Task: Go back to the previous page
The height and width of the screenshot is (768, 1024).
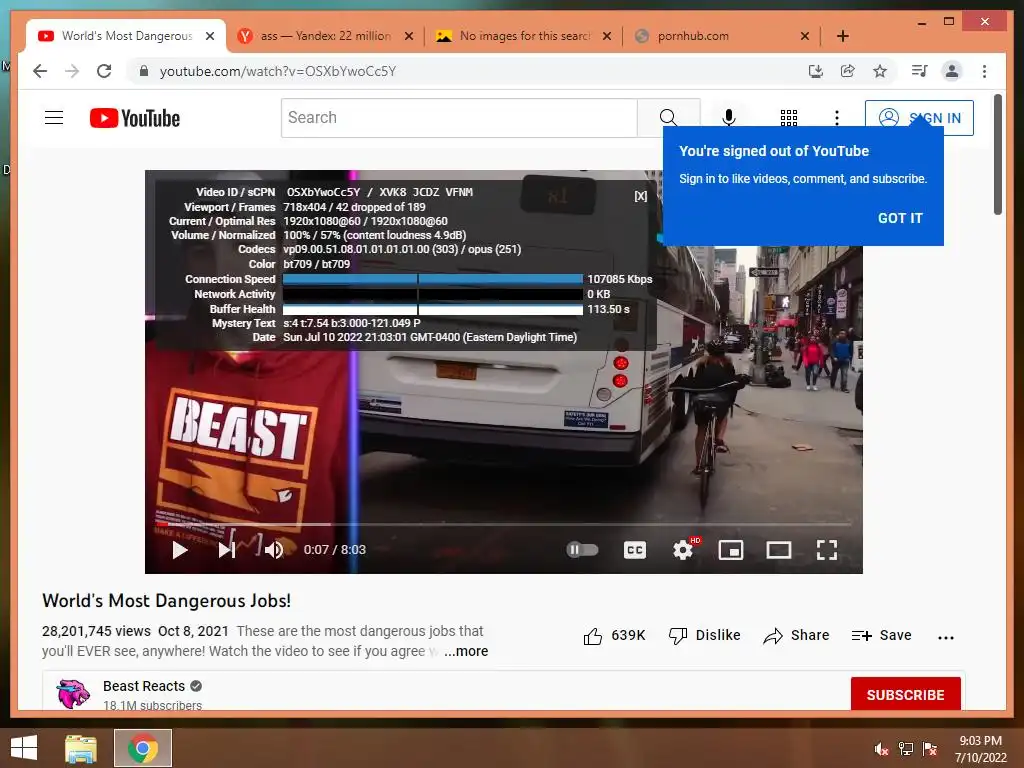Action: click(40, 71)
